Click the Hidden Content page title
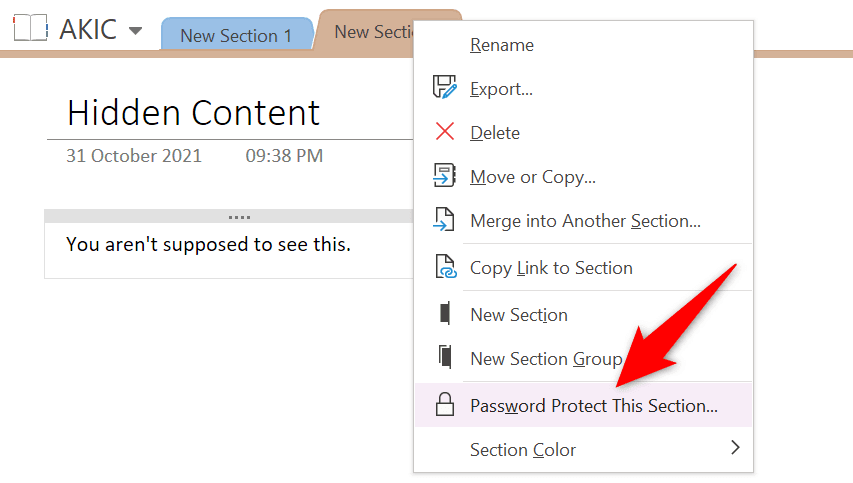 click(194, 112)
